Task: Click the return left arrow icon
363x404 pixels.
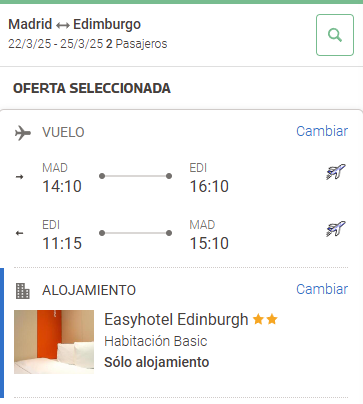Action: coord(20,233)
